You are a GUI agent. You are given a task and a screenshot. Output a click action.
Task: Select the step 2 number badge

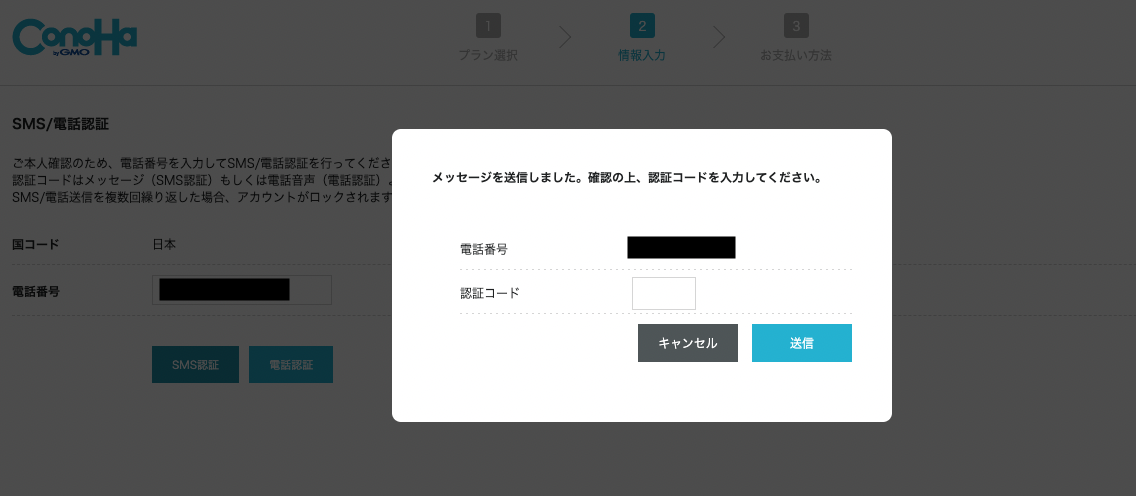click(x=642, y=27)
